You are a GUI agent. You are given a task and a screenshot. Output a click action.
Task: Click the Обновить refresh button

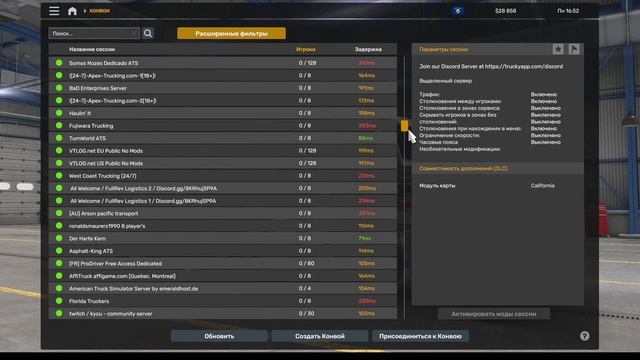coord(219,336)
